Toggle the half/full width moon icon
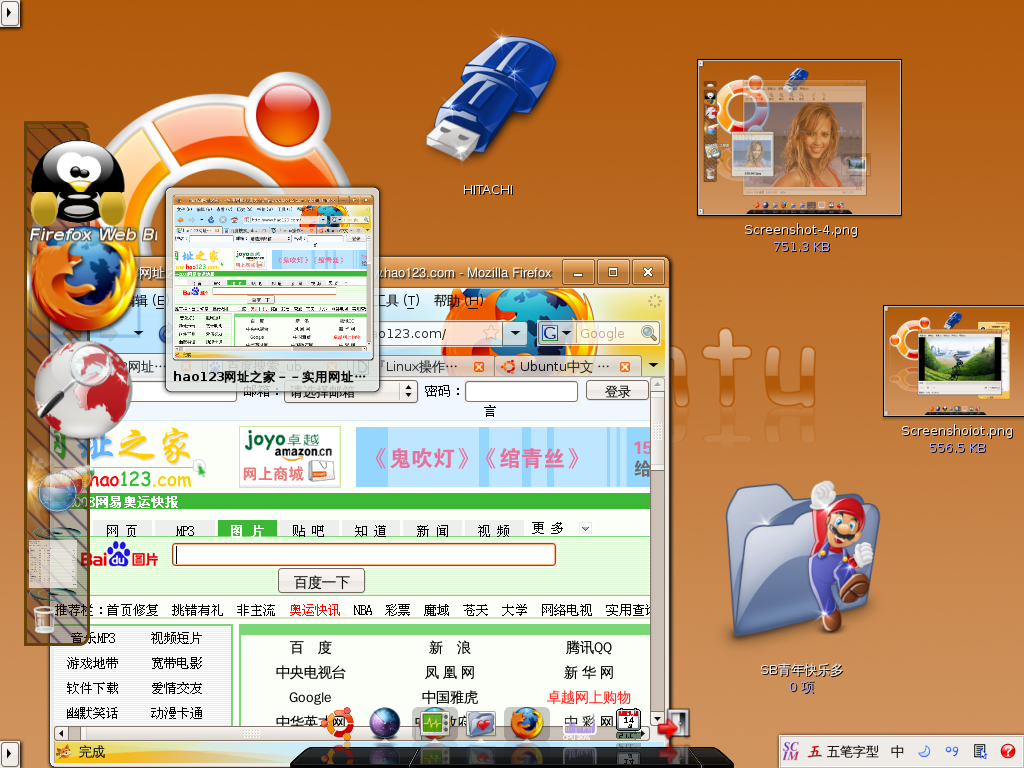This screenshot has height=768, width=1024. [x=925, y=752]
